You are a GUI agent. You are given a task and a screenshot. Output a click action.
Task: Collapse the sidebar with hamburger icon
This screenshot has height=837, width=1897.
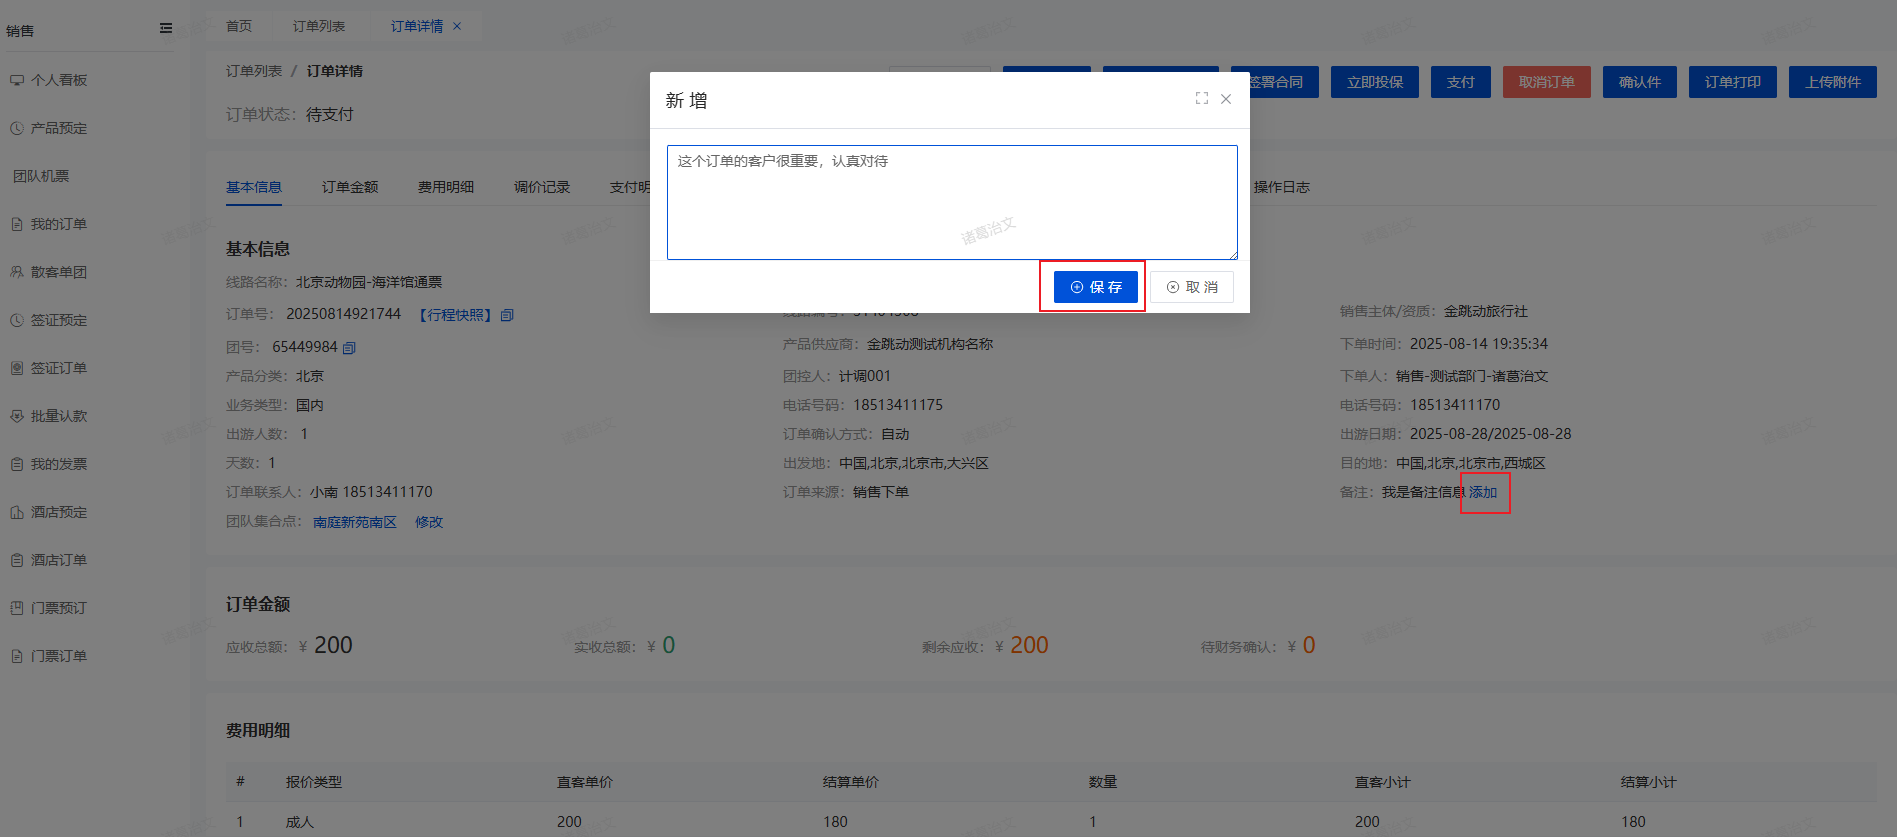[166, 29]
